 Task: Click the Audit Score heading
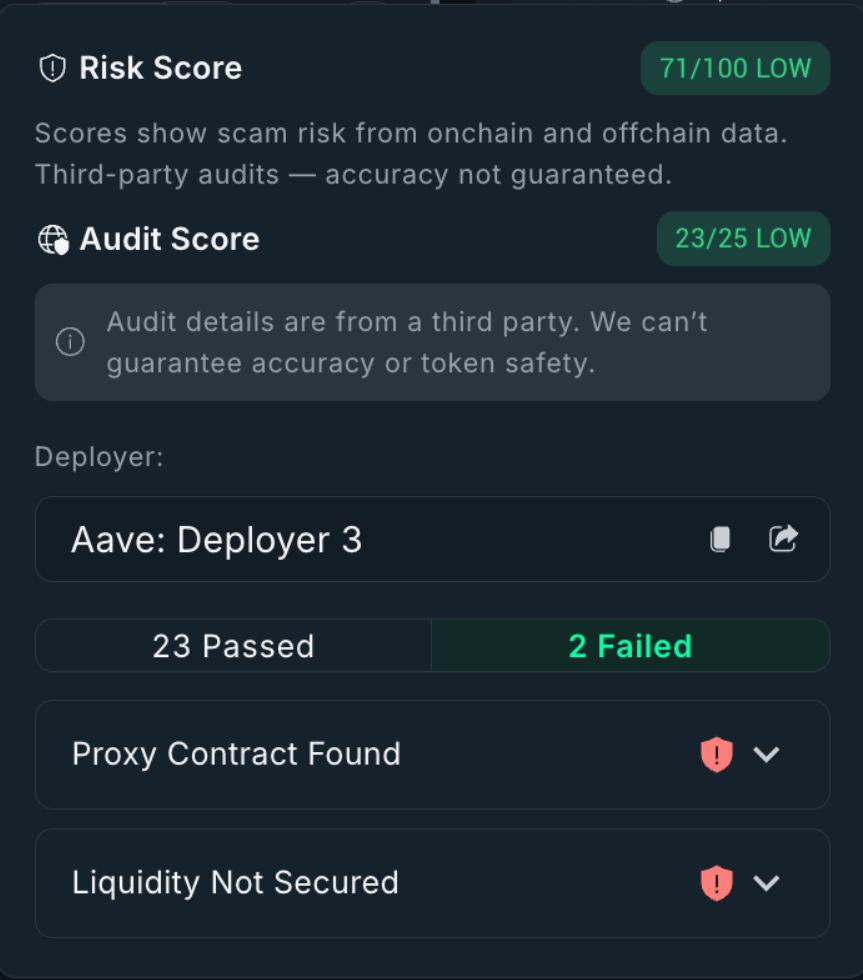169,239
